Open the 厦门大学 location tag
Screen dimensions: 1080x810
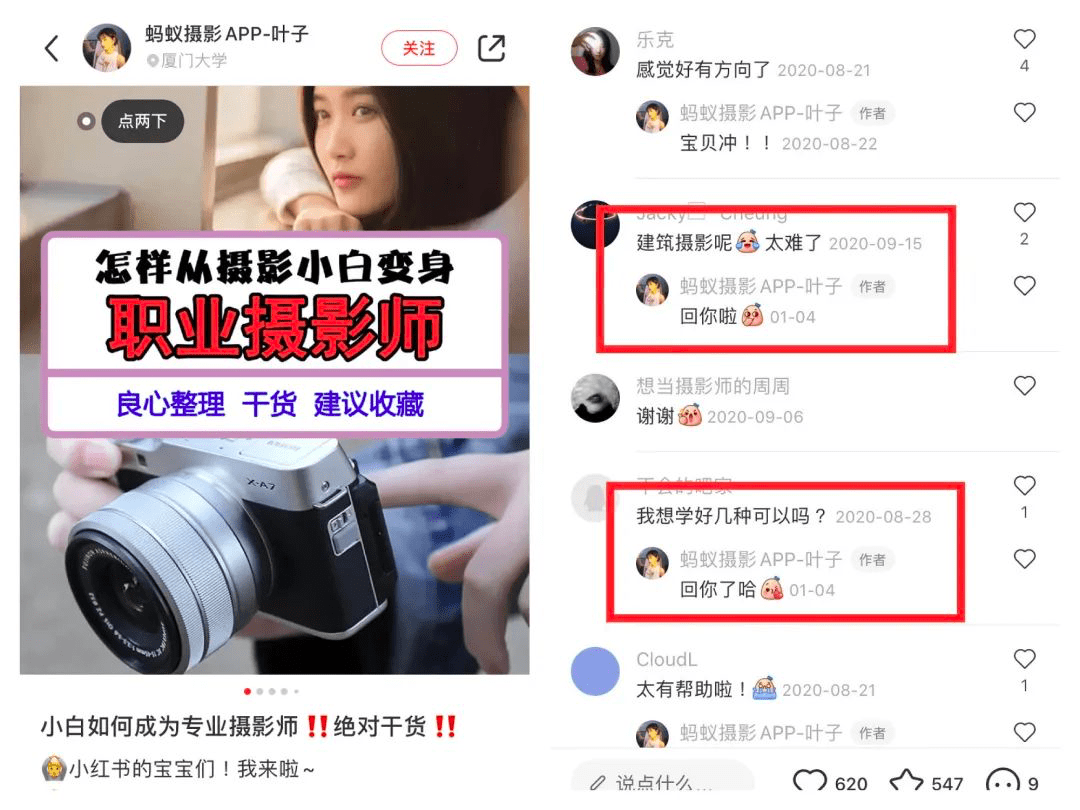click(x=187, y=61)
